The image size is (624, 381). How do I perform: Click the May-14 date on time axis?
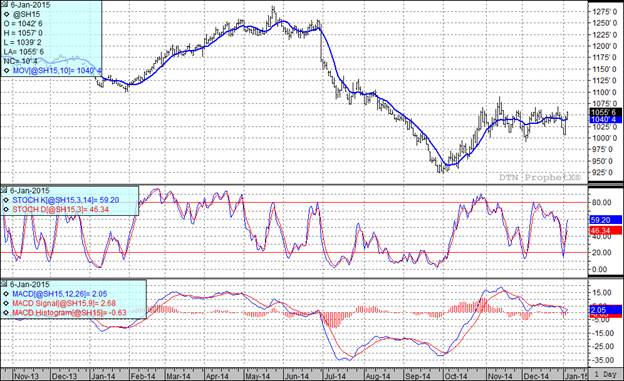[257, 376]
